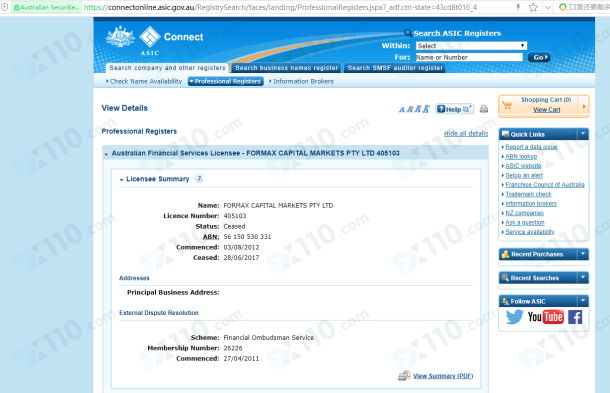Open View Cart link
Screen dimensions: 610x393
click(546, 110)
